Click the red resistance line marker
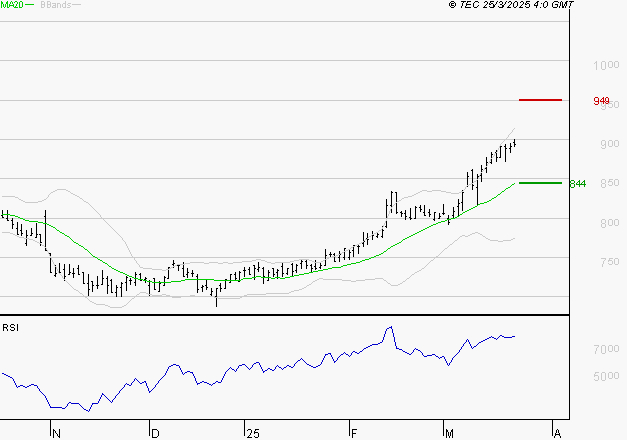Image resolution: width=627 pixels, height=440 pixels. (x=540, y=100)
